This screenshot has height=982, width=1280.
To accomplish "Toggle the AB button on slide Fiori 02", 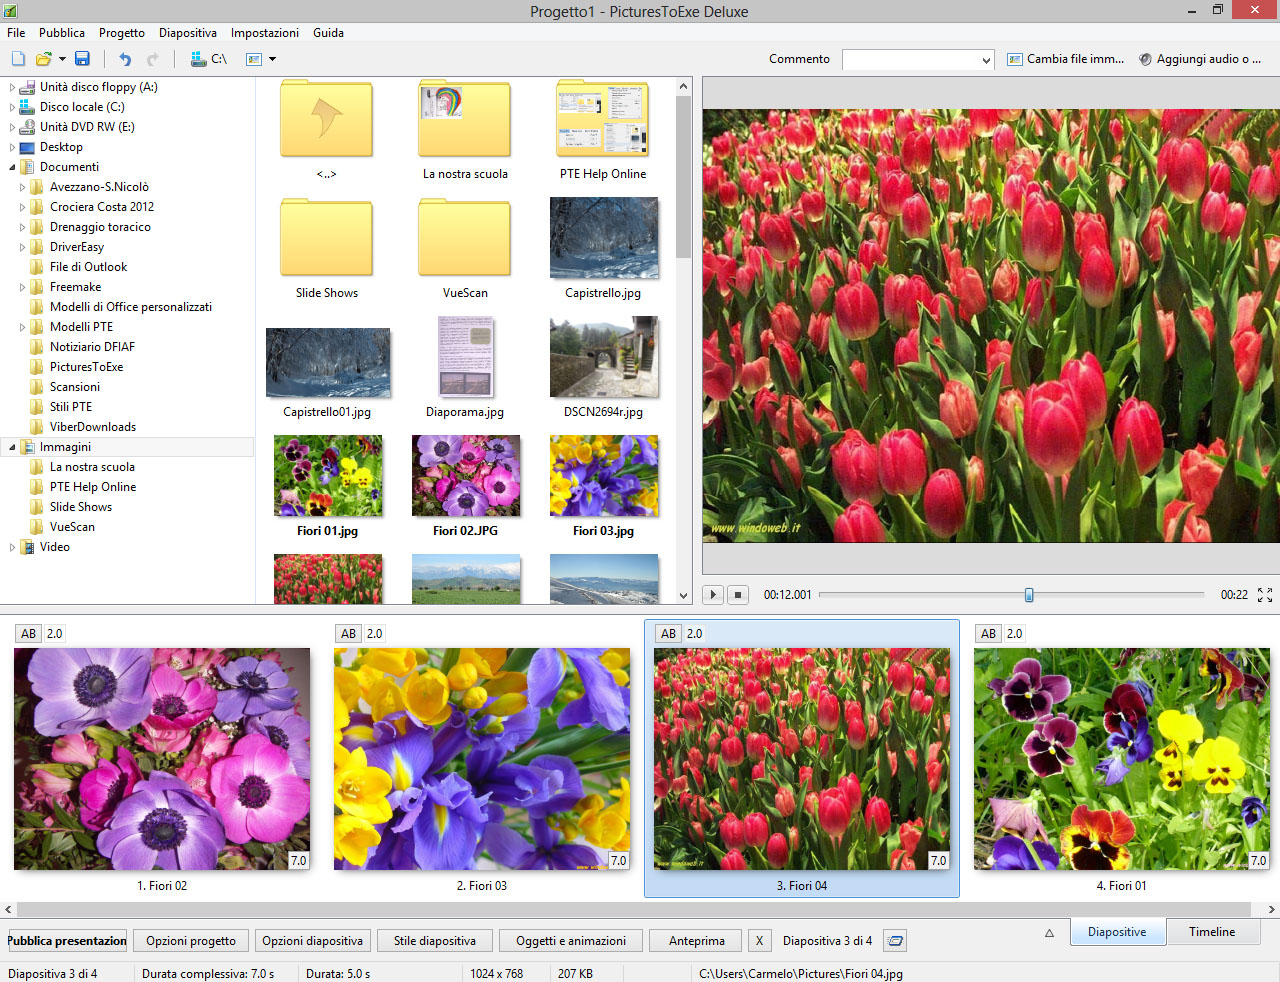I will click(x=29, y=634).
